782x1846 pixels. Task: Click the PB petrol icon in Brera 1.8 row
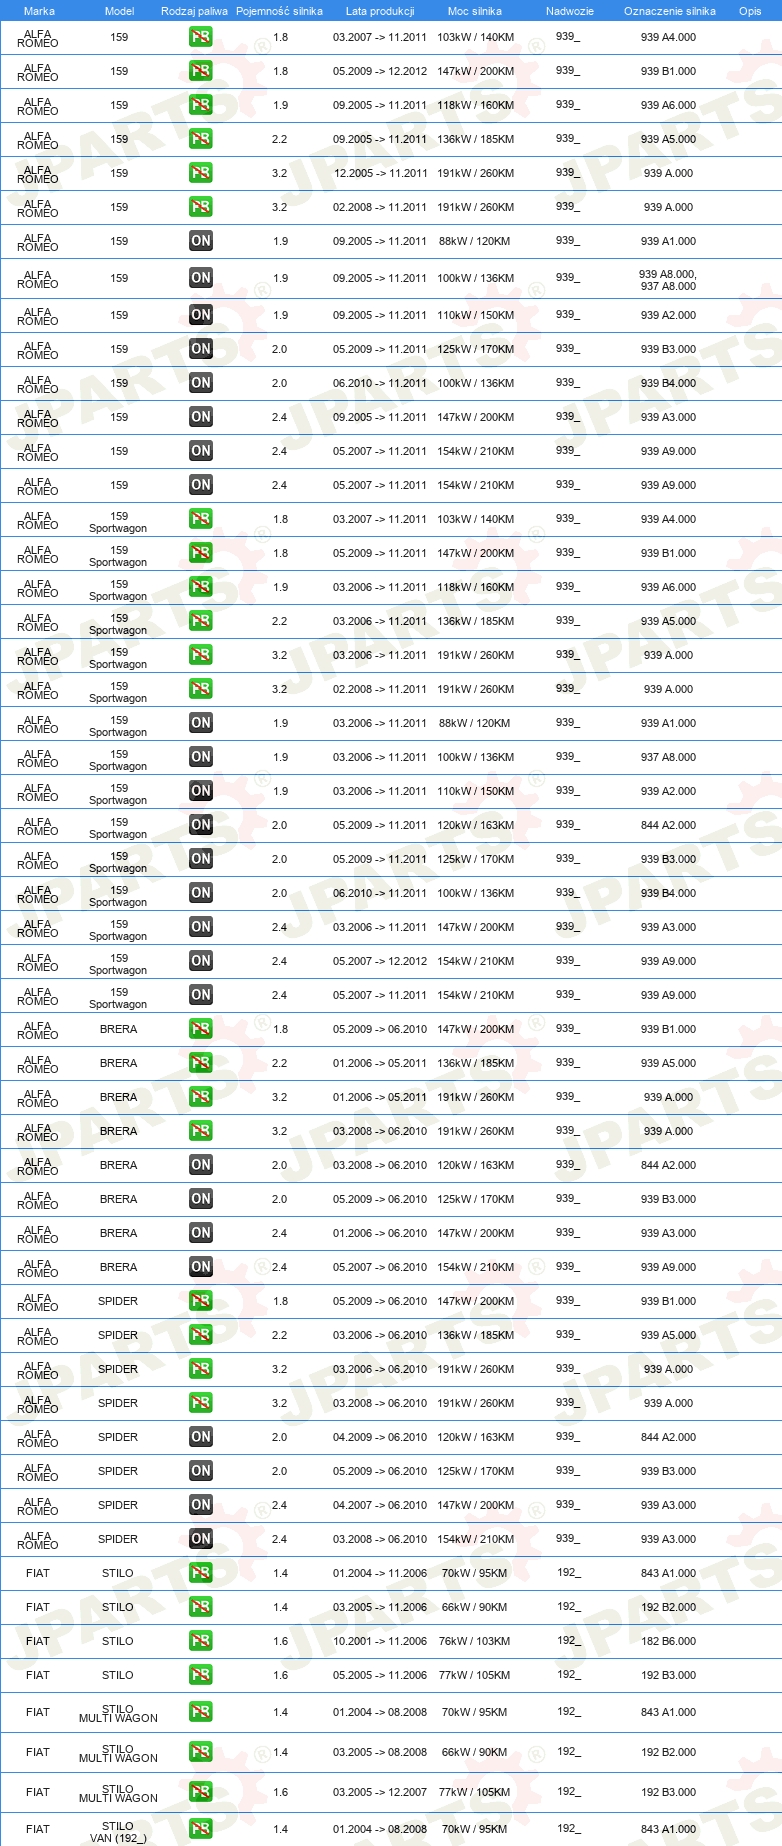tap(201, 1029)
